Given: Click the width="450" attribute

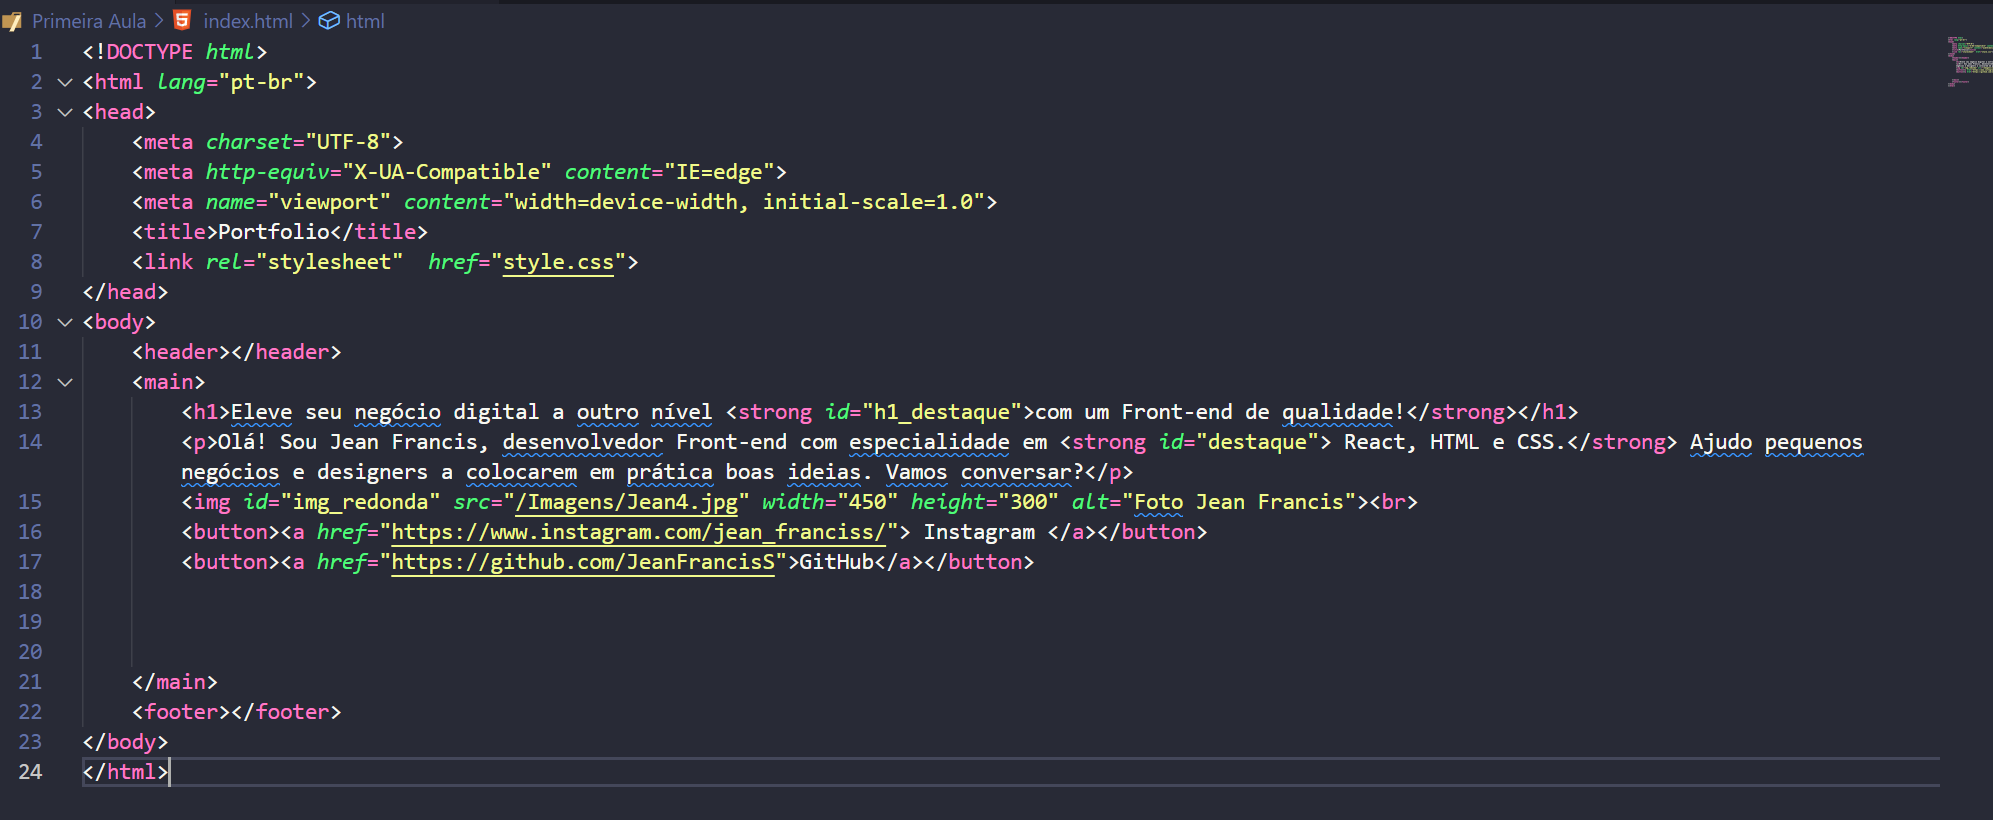Looking at the screenshot, I should pyautogui.click(x=830, y=502).
